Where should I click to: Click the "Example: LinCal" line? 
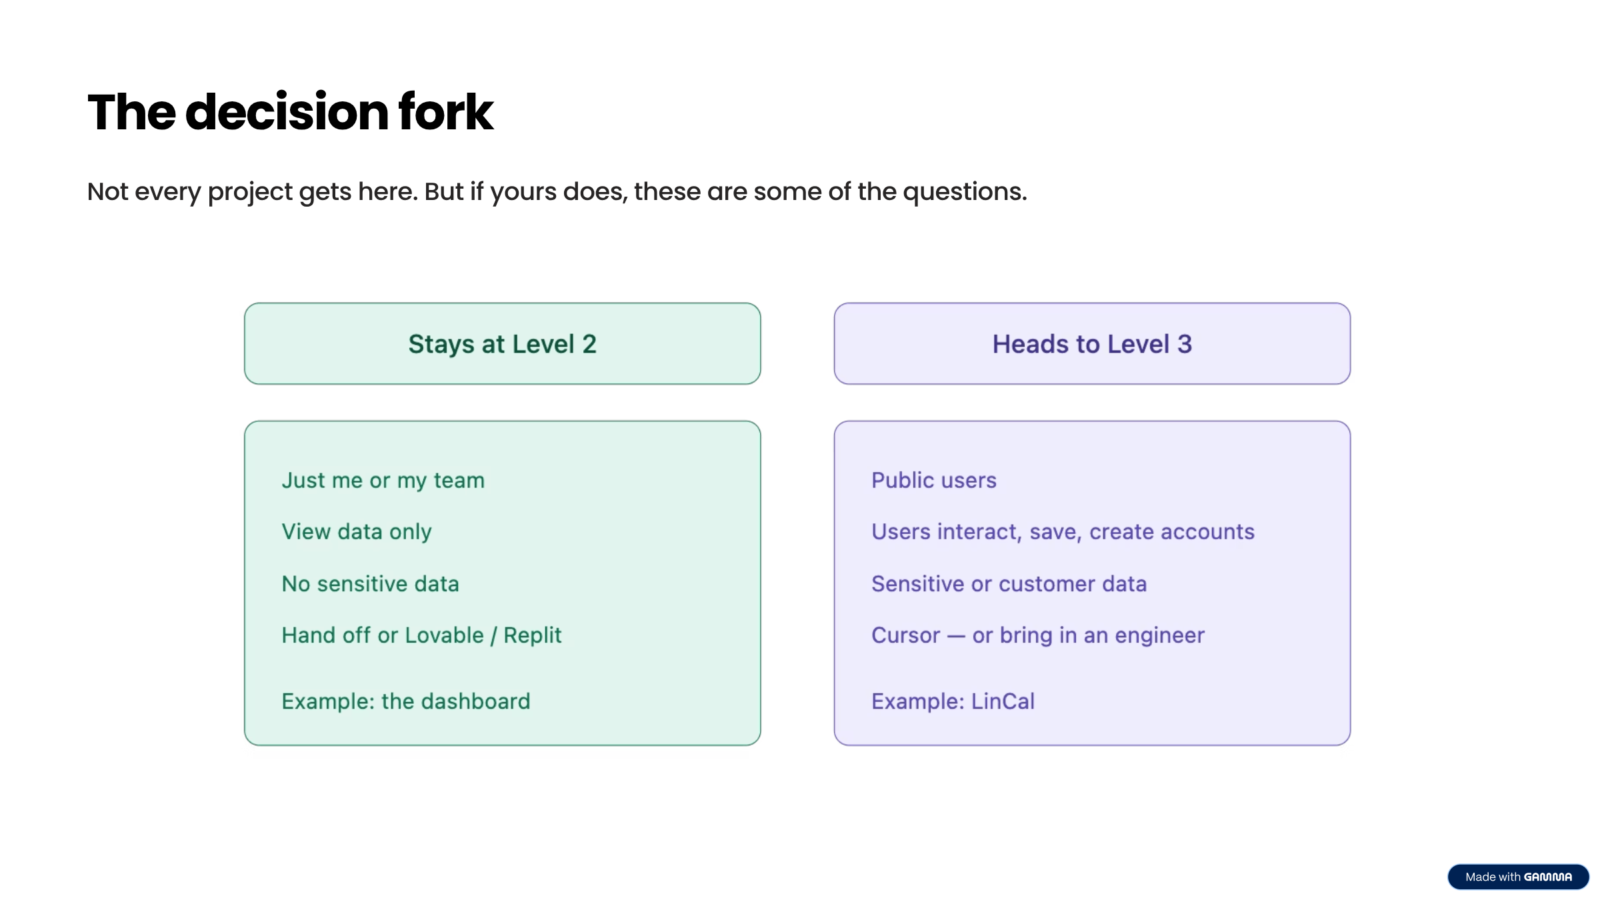(x=952, y=702)
